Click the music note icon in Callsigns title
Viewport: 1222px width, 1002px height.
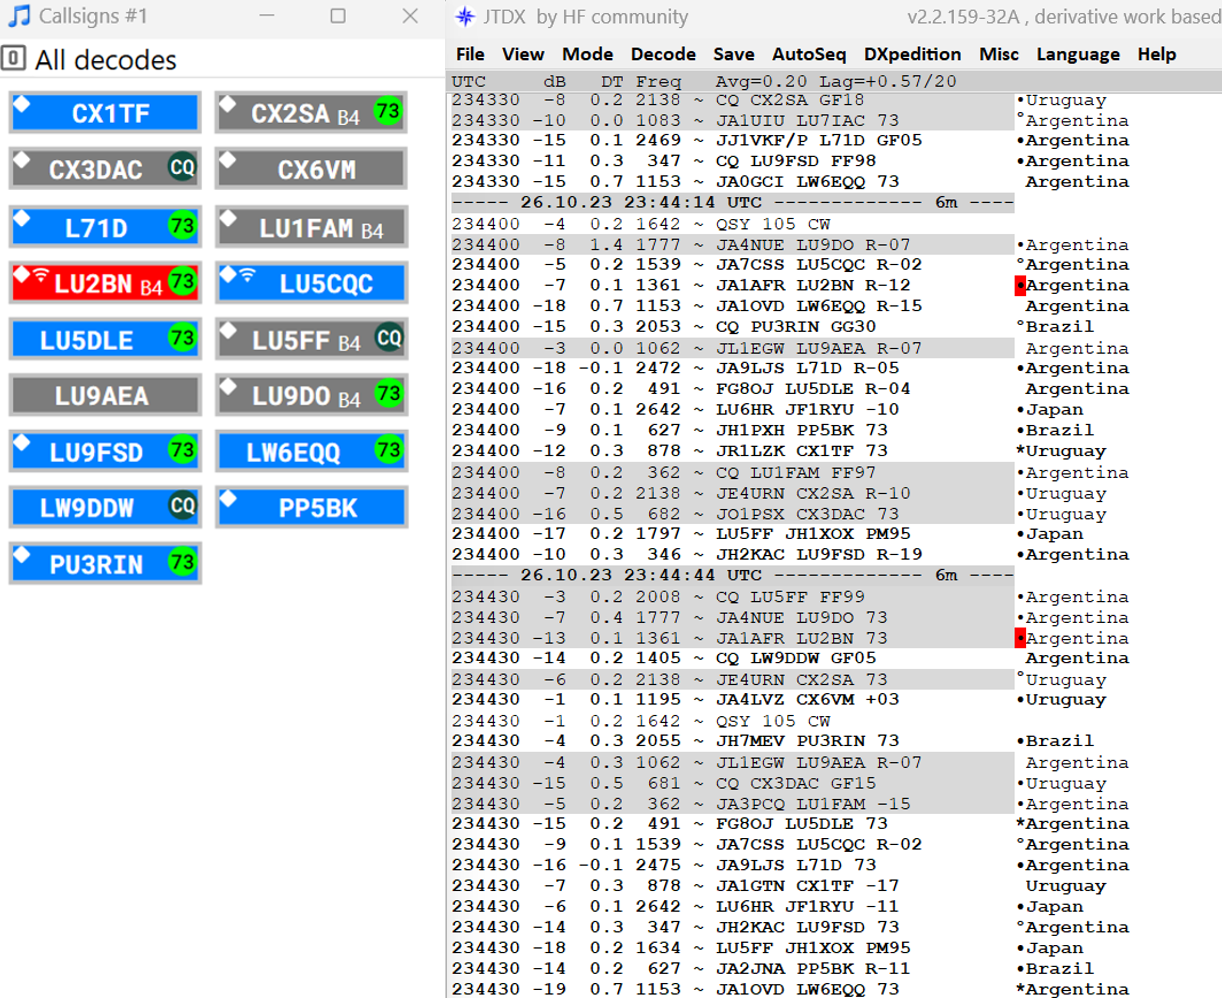coord(18,16)
